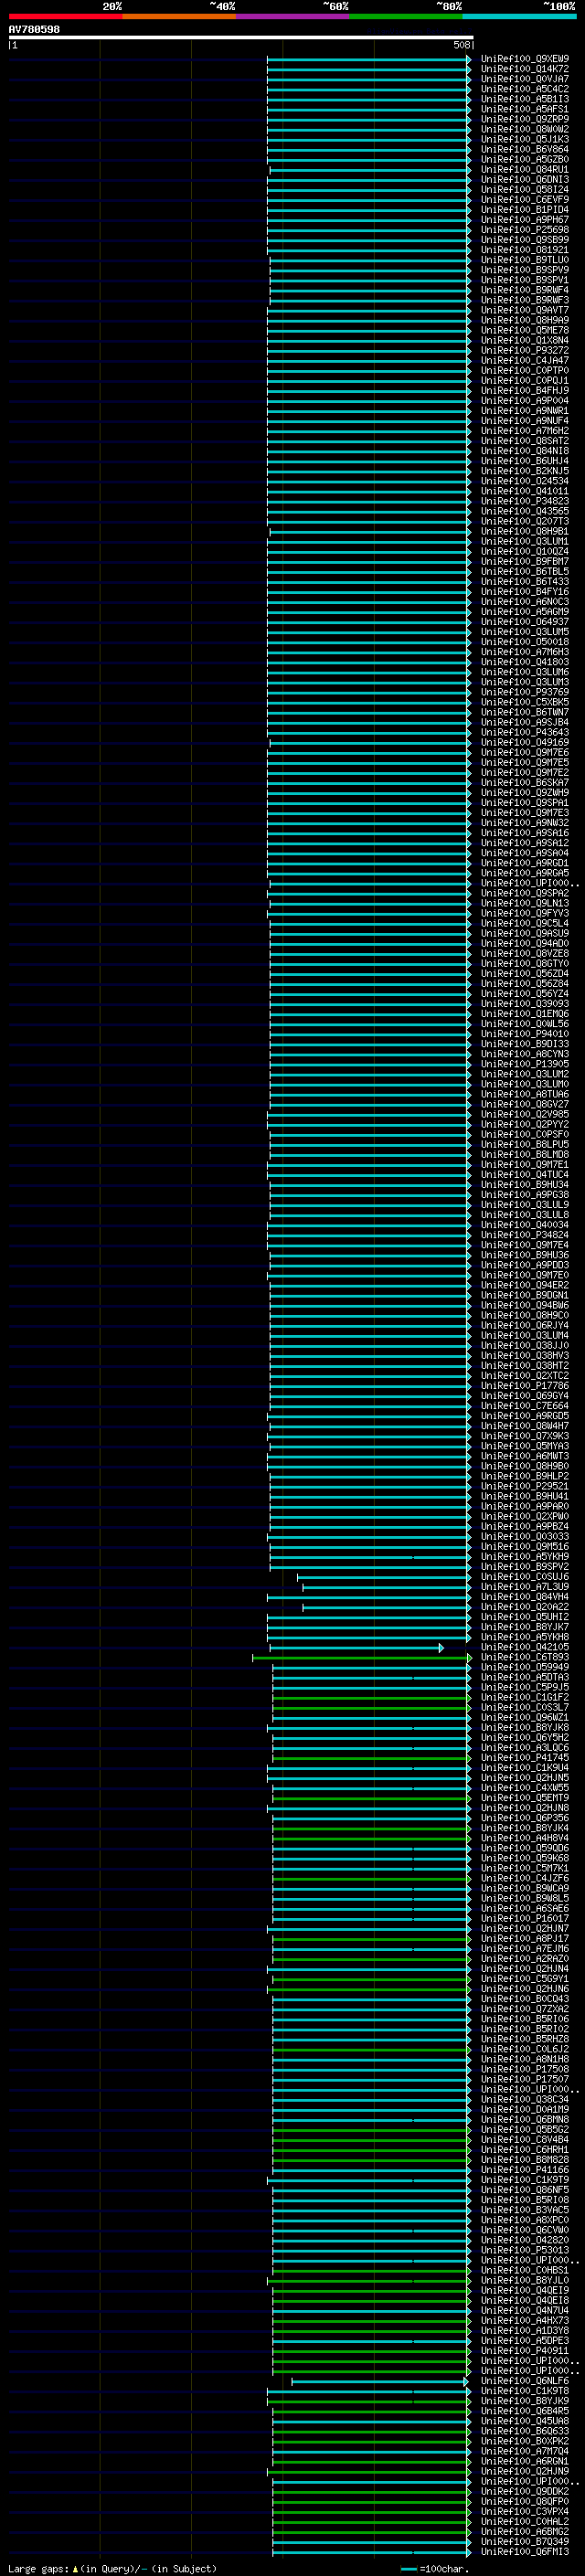The width and height of the screenshot is (585, 2576).
Task: Select hit label UniRef100_C6EVF9
Action: click(x=525, y=199)
